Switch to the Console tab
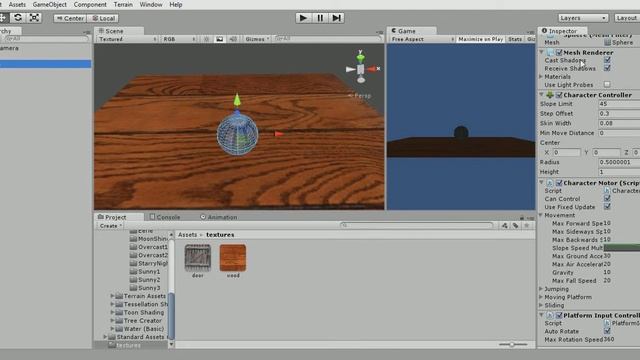 tap(165, 217)
